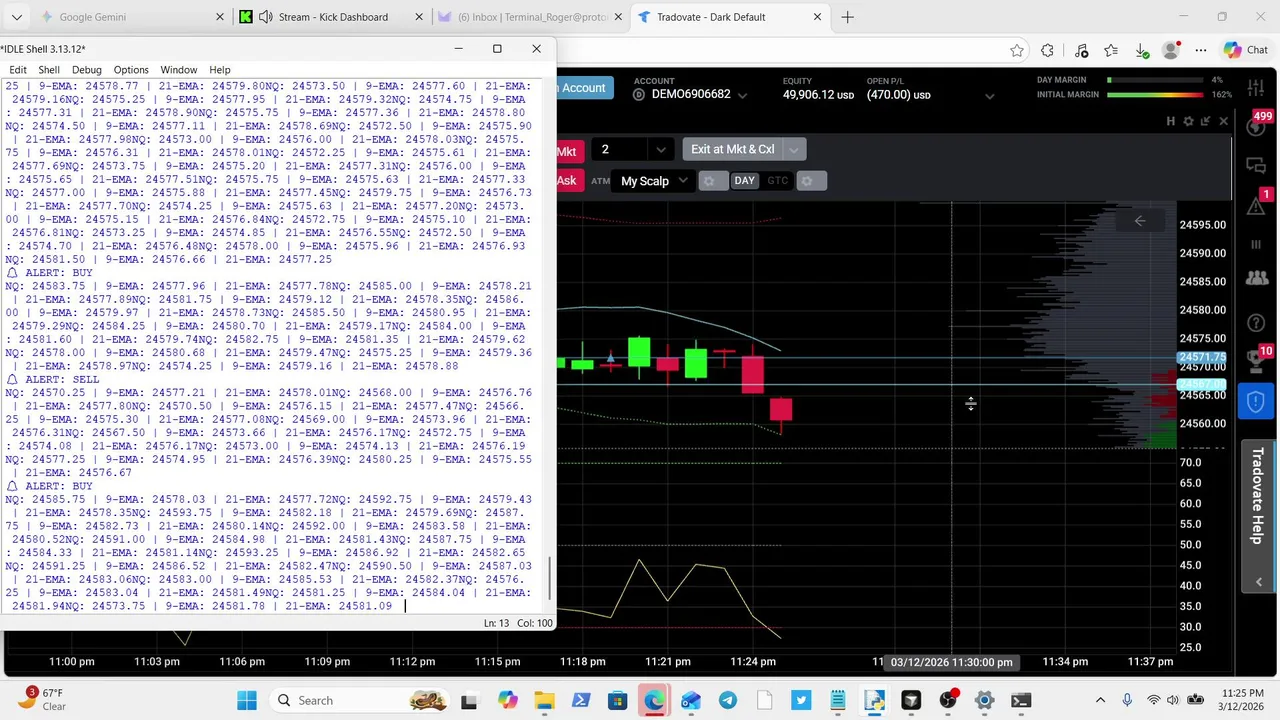Select GTC time-in-force option
Viewport: 1280px width, 720px height.
point(778,181)
